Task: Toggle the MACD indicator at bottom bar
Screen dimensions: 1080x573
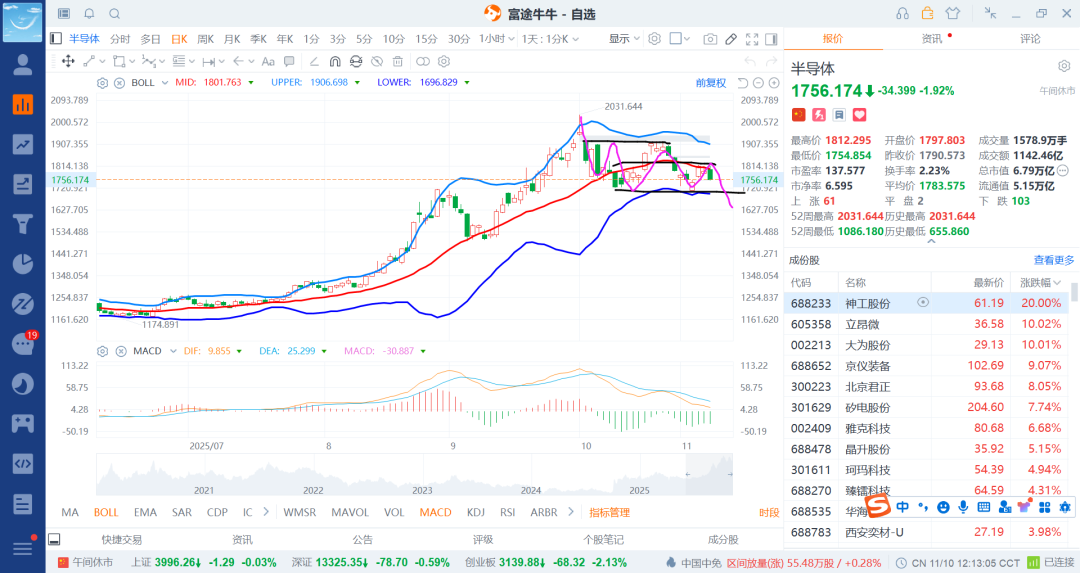Action: click(435, 512)
